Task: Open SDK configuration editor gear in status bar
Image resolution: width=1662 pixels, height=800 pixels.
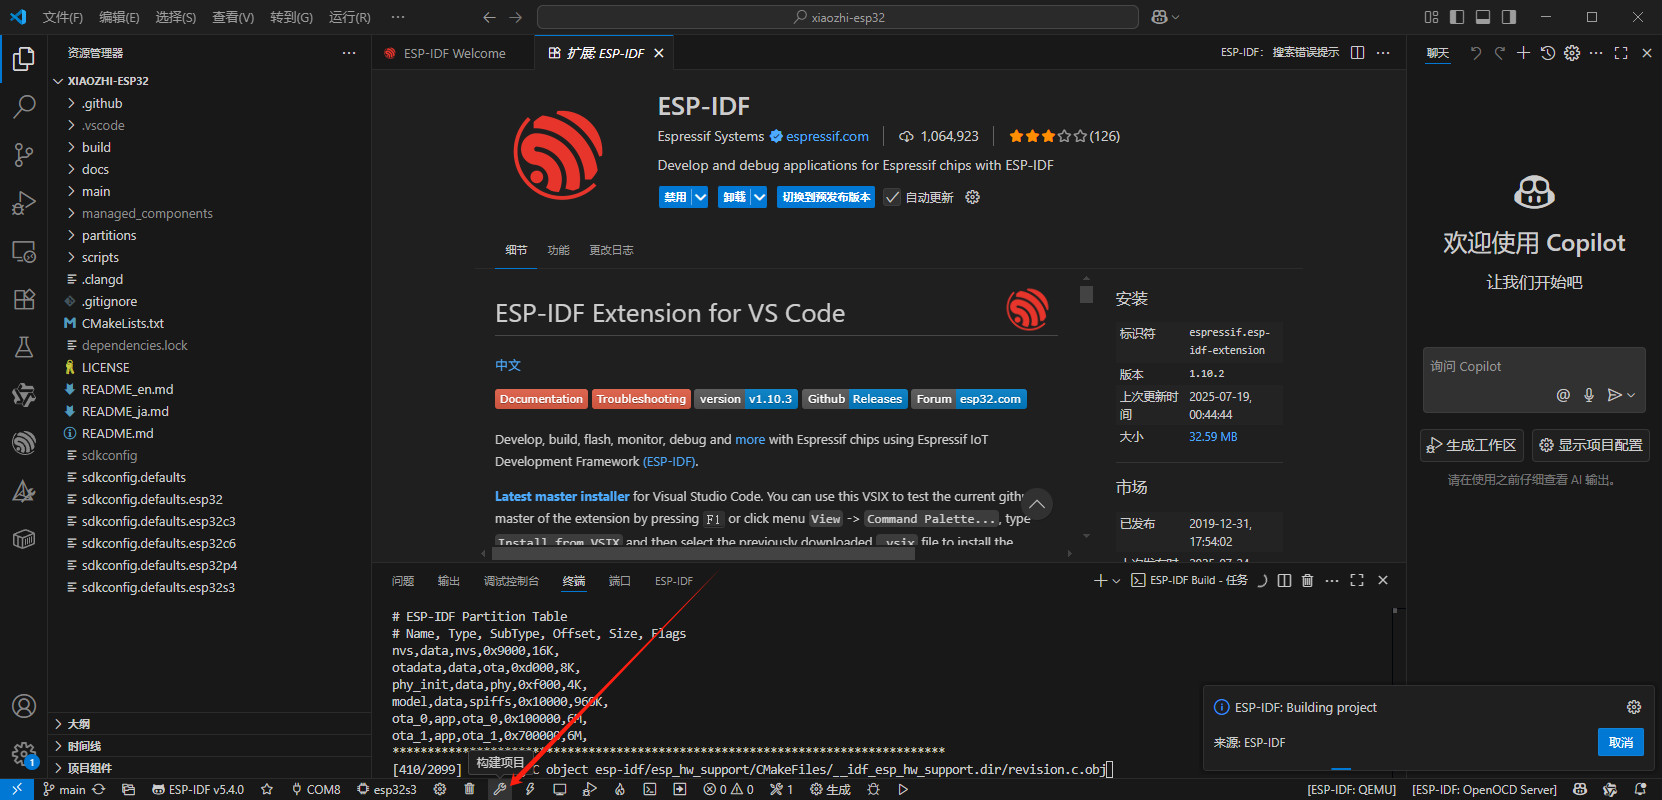Action: coord(439,789)
